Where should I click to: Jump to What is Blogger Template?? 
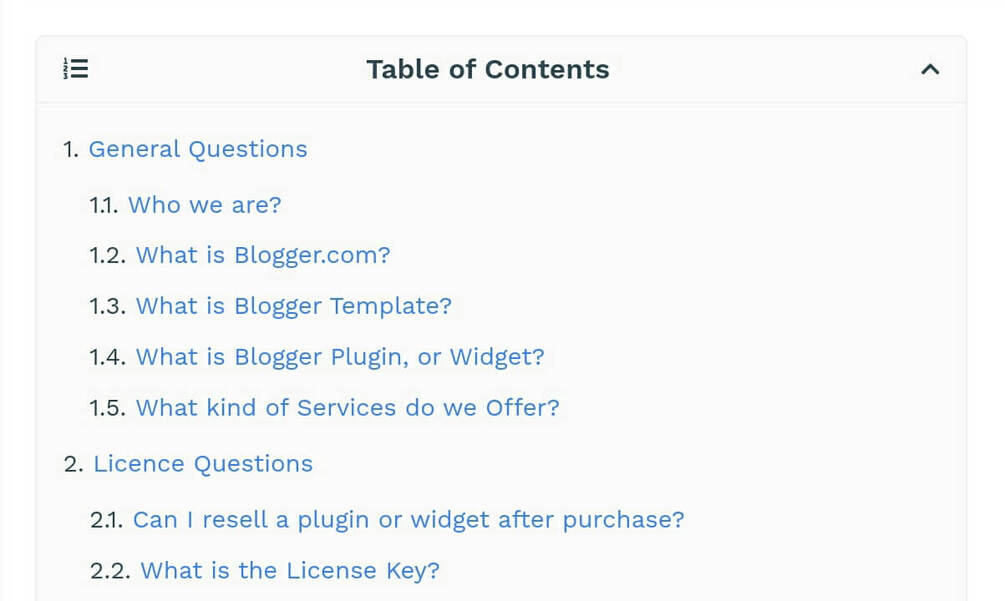point(293,306)
